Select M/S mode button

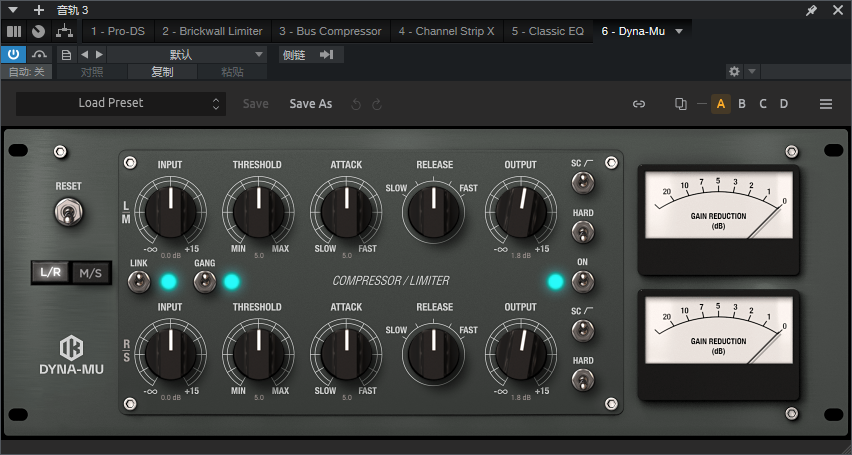(x=91, y=273)
